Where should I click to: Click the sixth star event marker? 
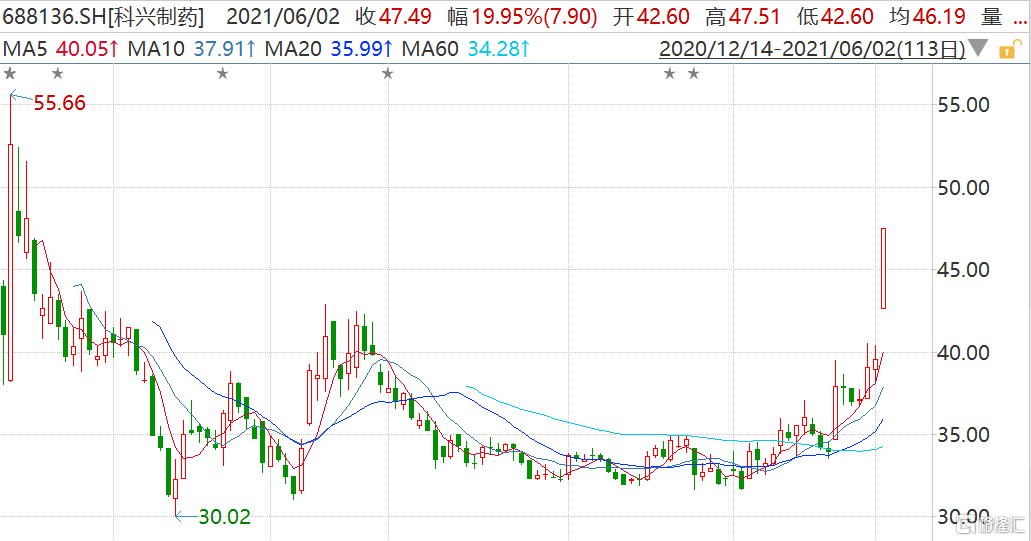click(x=694, y=74)
